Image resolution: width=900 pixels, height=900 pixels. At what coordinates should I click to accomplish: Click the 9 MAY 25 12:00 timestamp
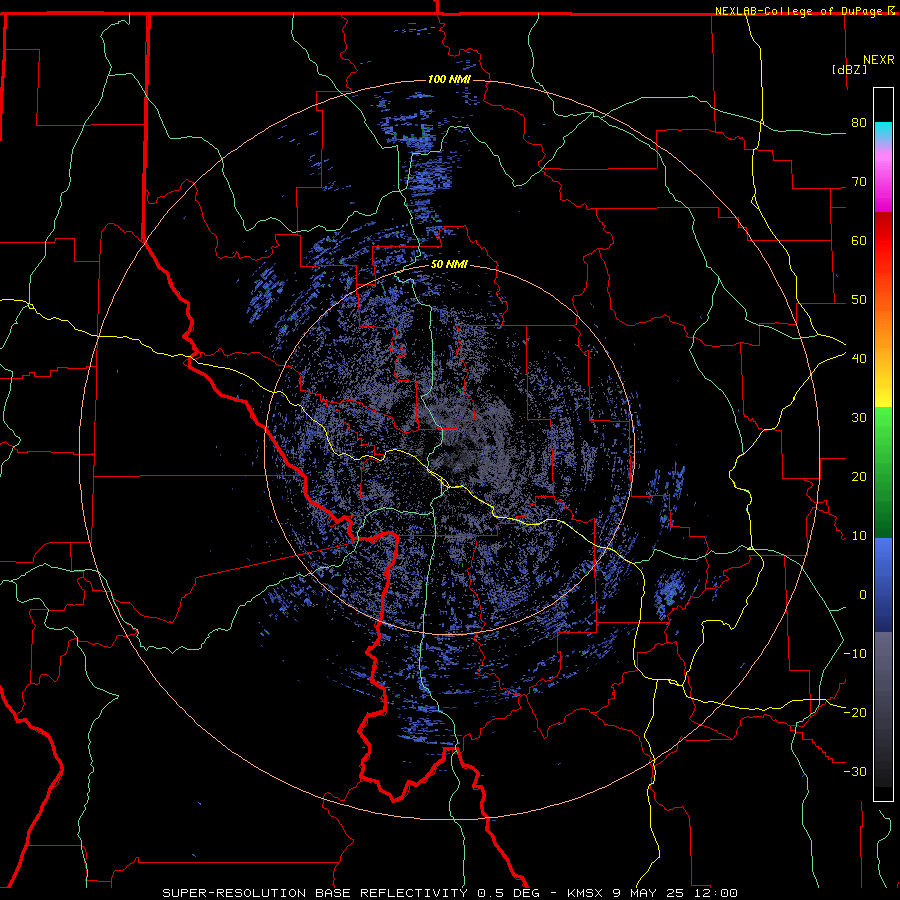[x=675, y=893]
